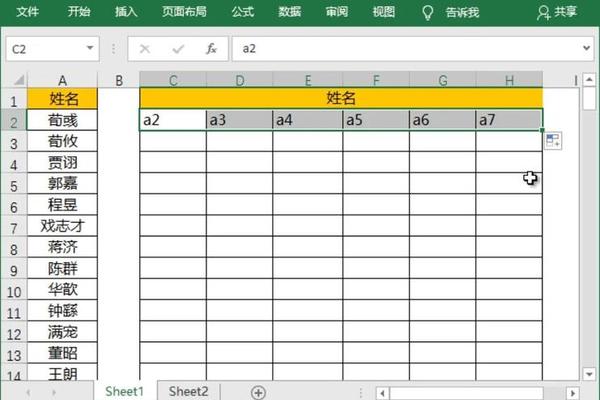Select column H header
This screenshot has height=400, width=600.
[509, 80]
